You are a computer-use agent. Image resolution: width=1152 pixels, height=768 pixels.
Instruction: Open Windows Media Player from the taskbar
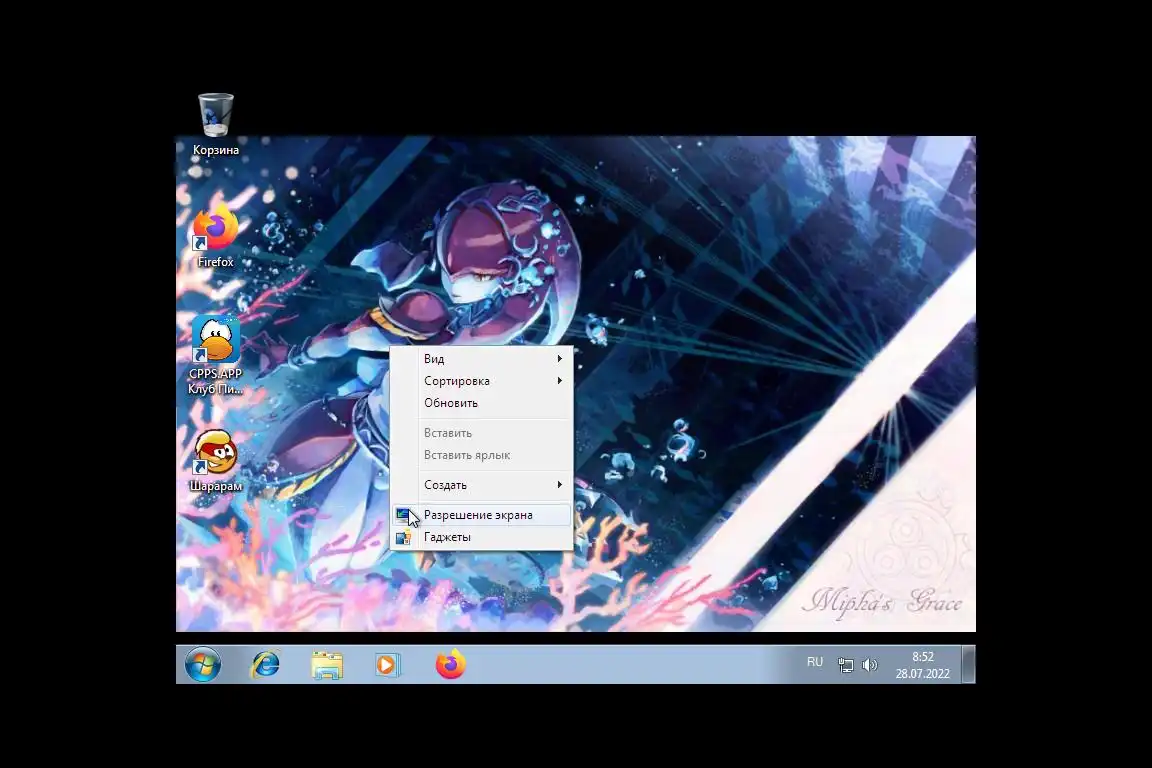pyautogui.click(x=387, y=664)
